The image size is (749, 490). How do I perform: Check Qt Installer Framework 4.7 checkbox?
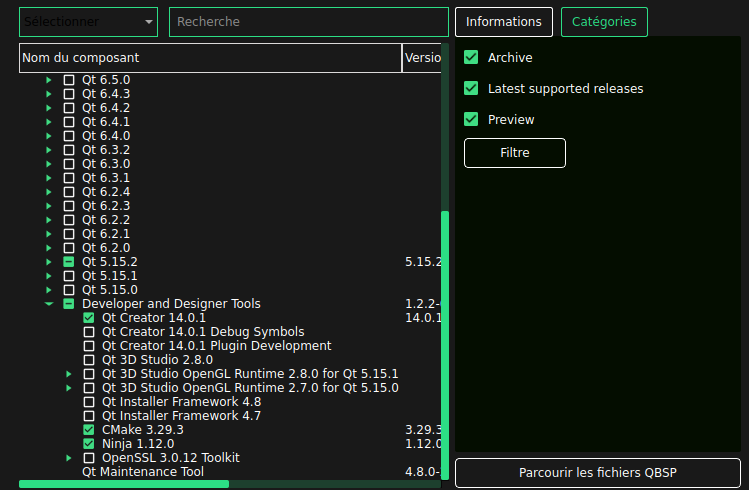pos(89,416)
